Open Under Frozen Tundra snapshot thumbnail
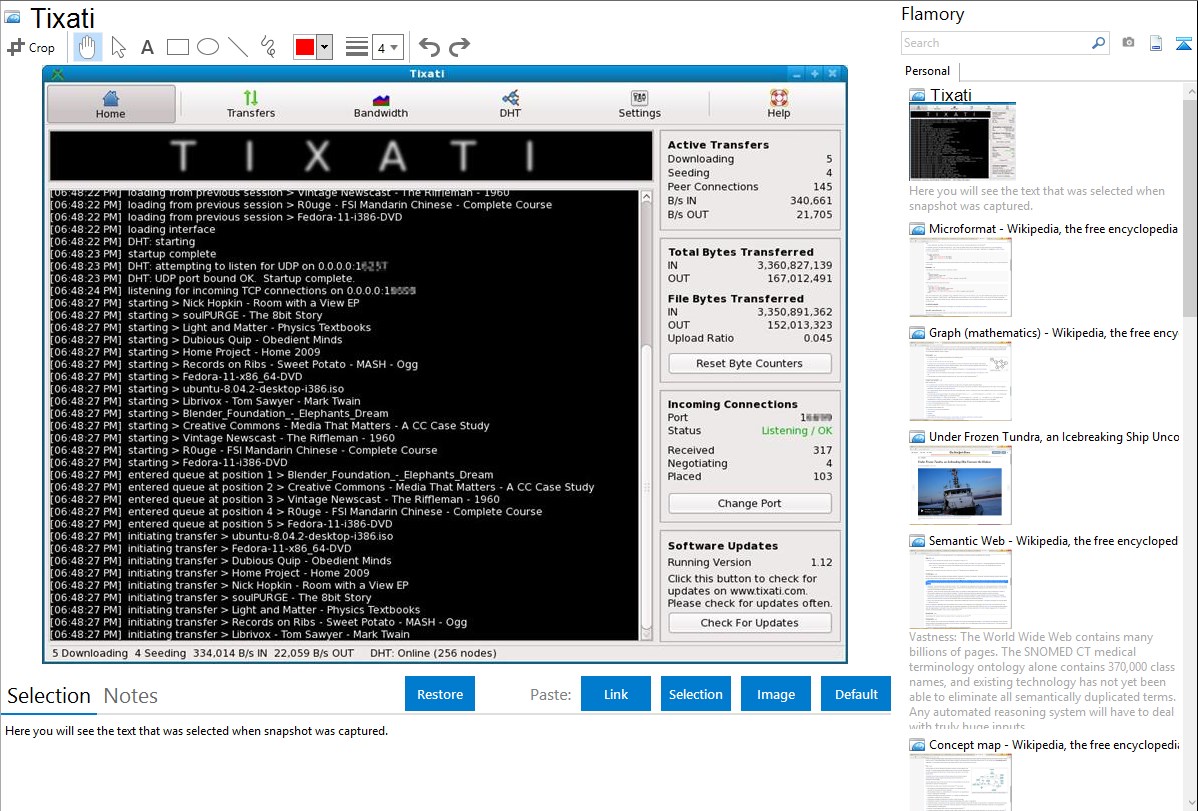 (960, 485)
